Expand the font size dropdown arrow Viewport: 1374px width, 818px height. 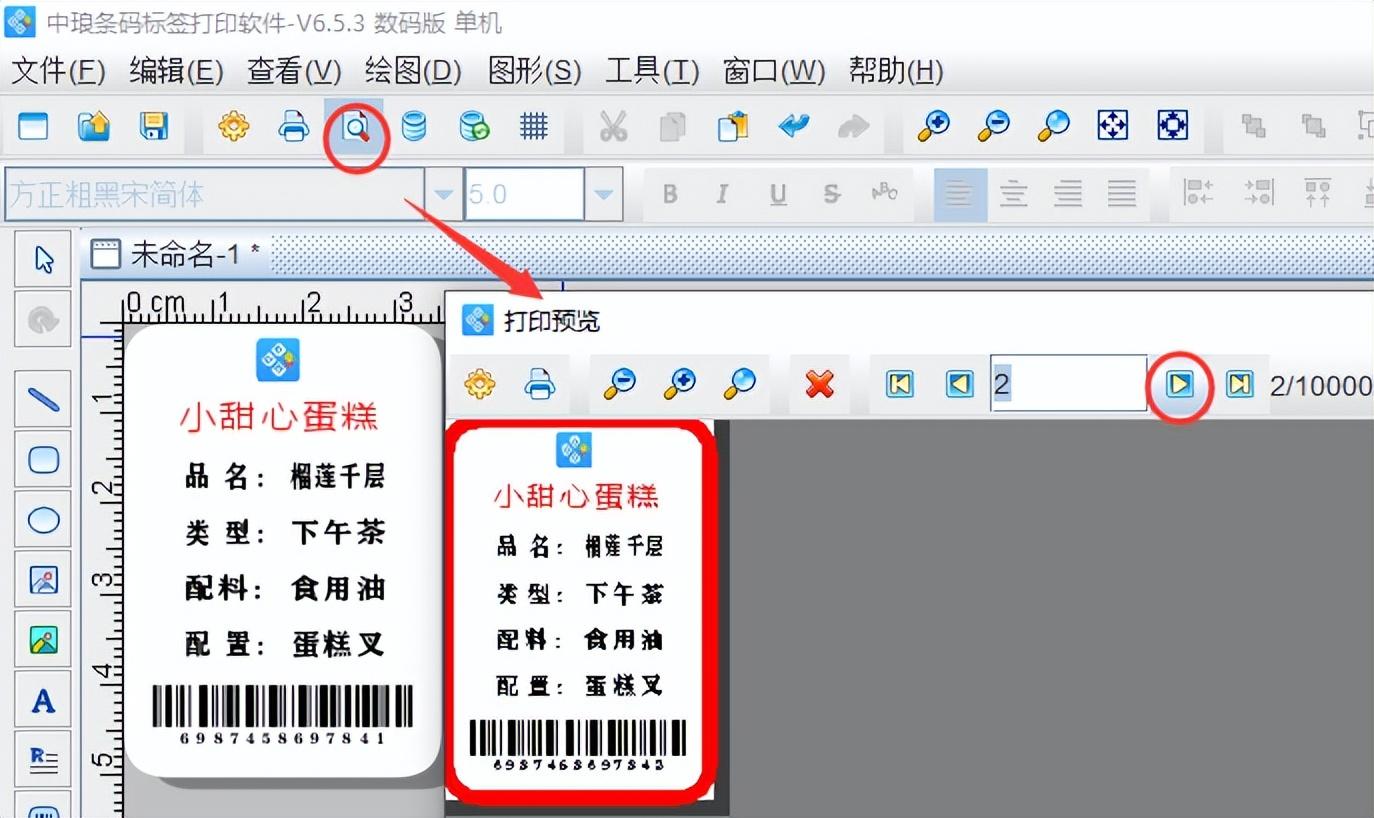pos(603,194)
